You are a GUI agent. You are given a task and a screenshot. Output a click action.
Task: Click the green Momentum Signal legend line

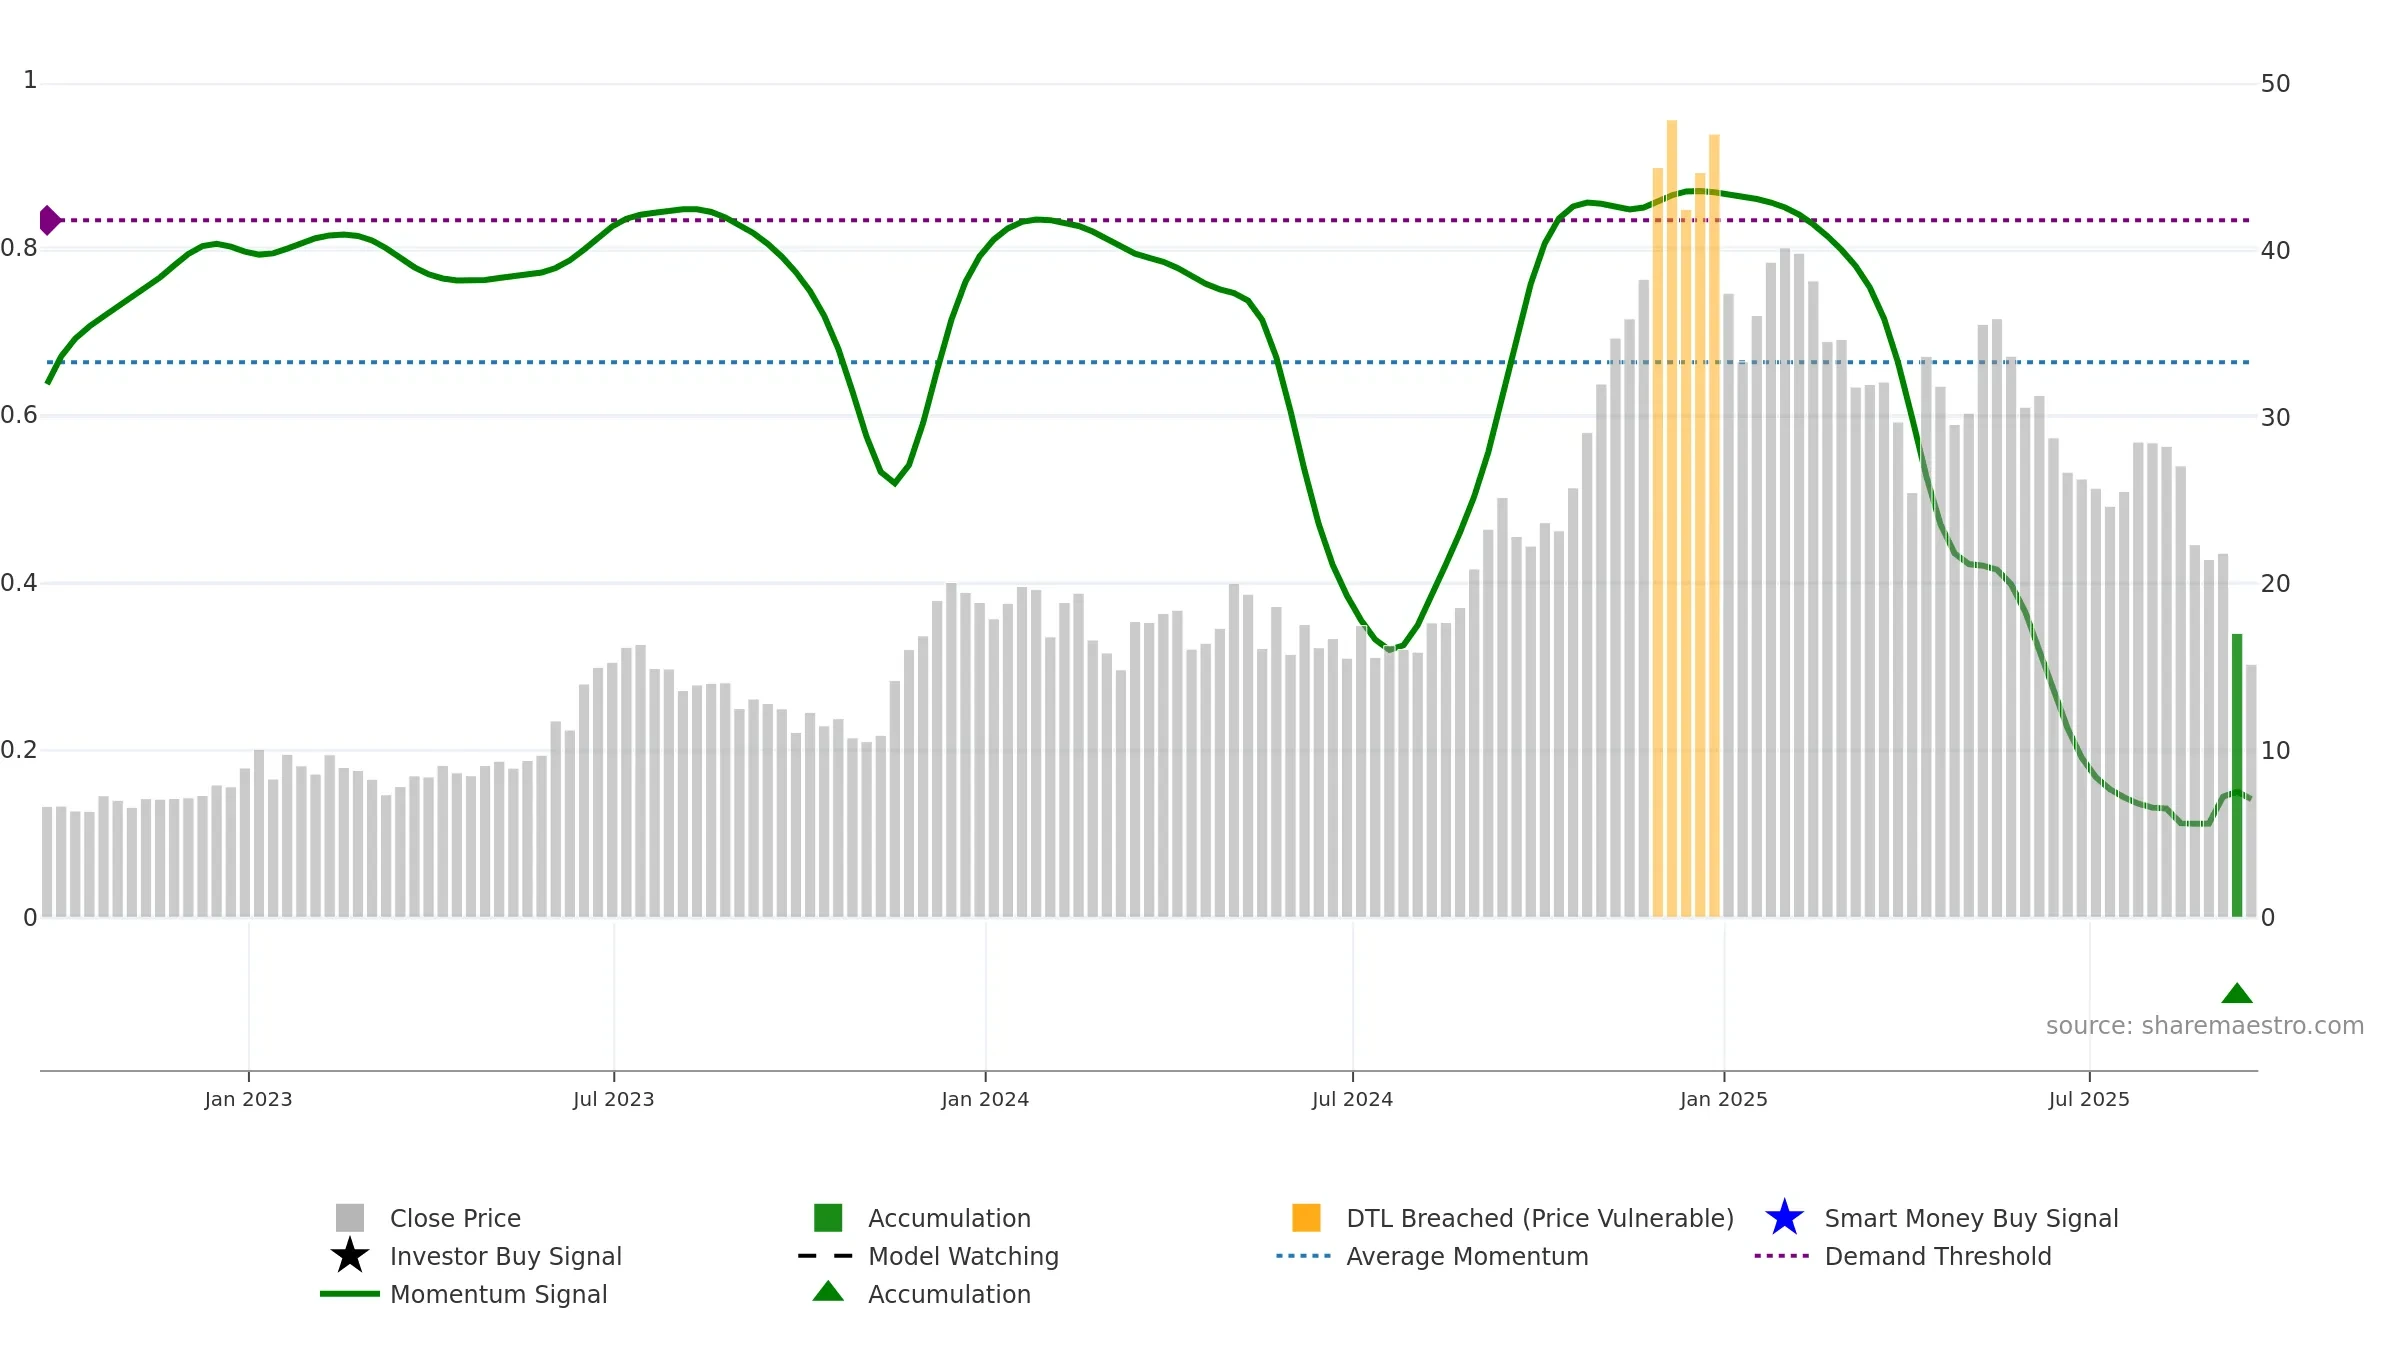350,1294
